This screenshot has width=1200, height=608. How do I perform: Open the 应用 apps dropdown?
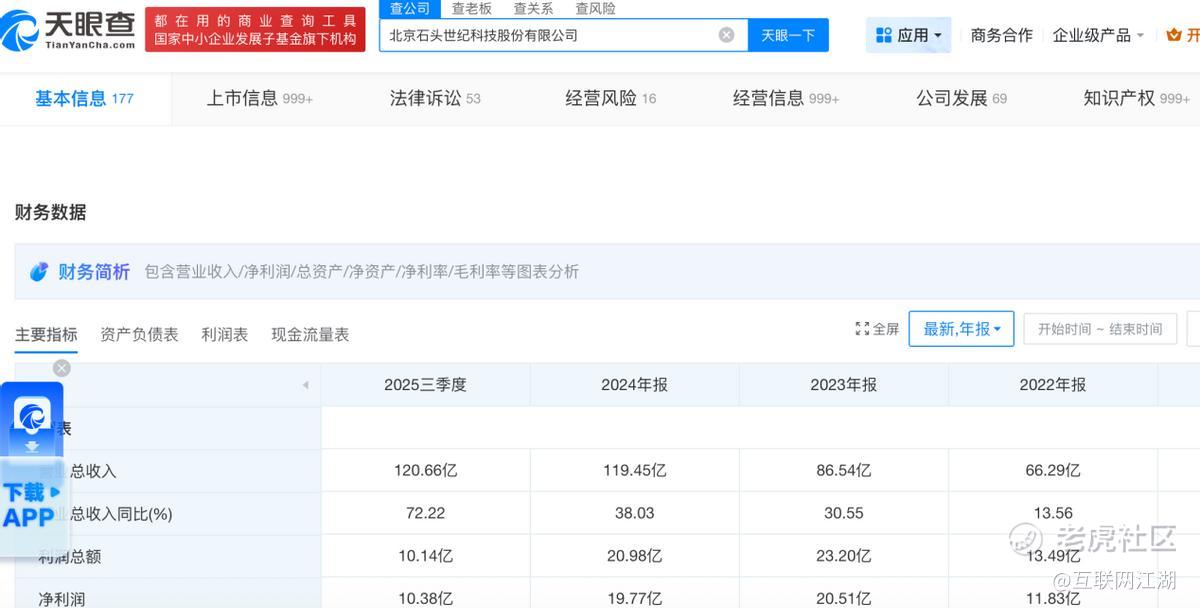(909, 35)
